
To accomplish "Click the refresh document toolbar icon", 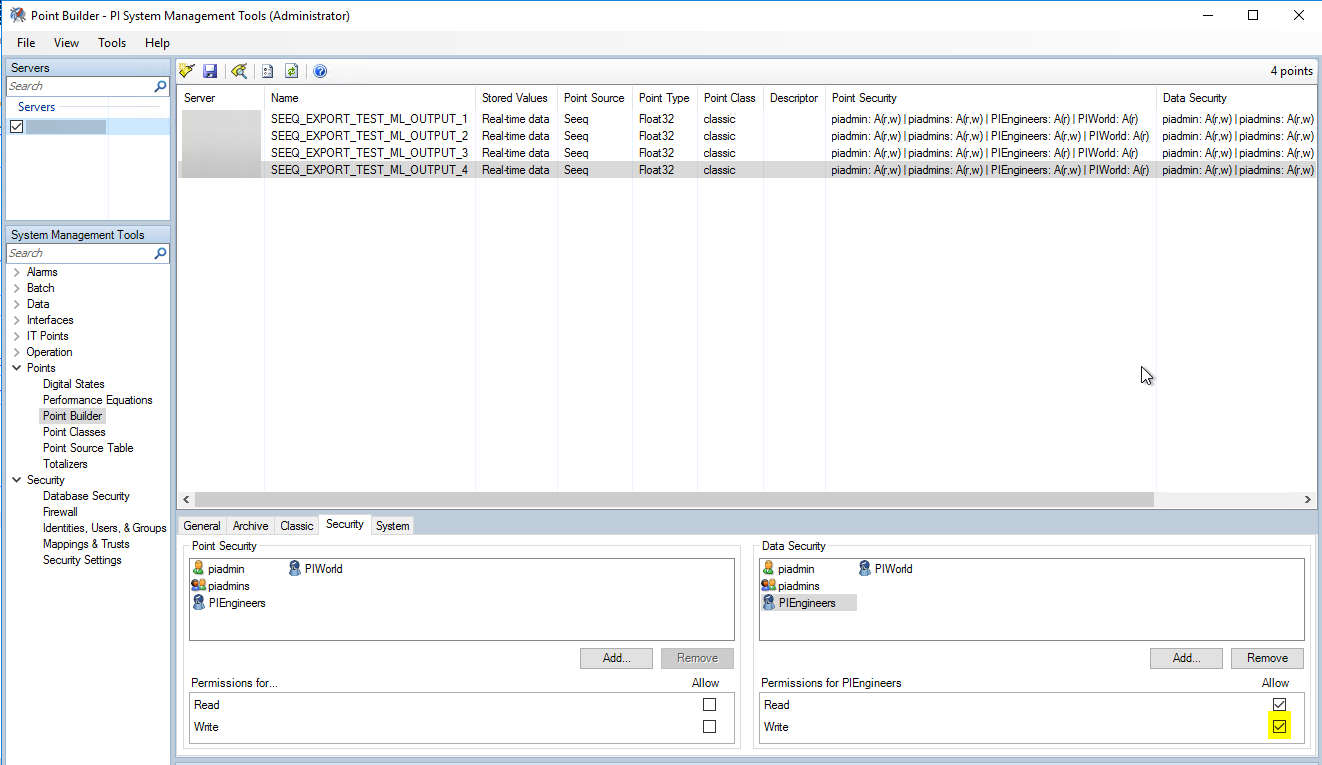I will click(x=292, y=71).
